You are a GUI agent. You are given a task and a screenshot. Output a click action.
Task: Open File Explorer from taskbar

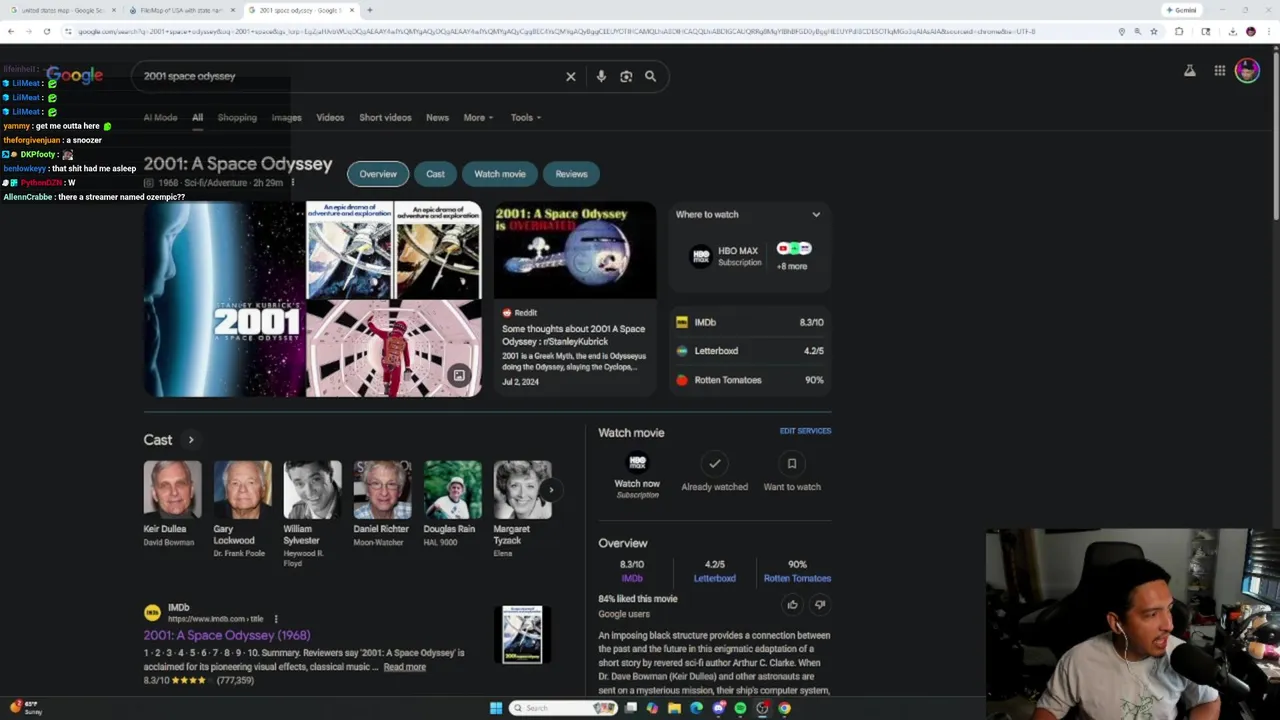coord(674,708)
